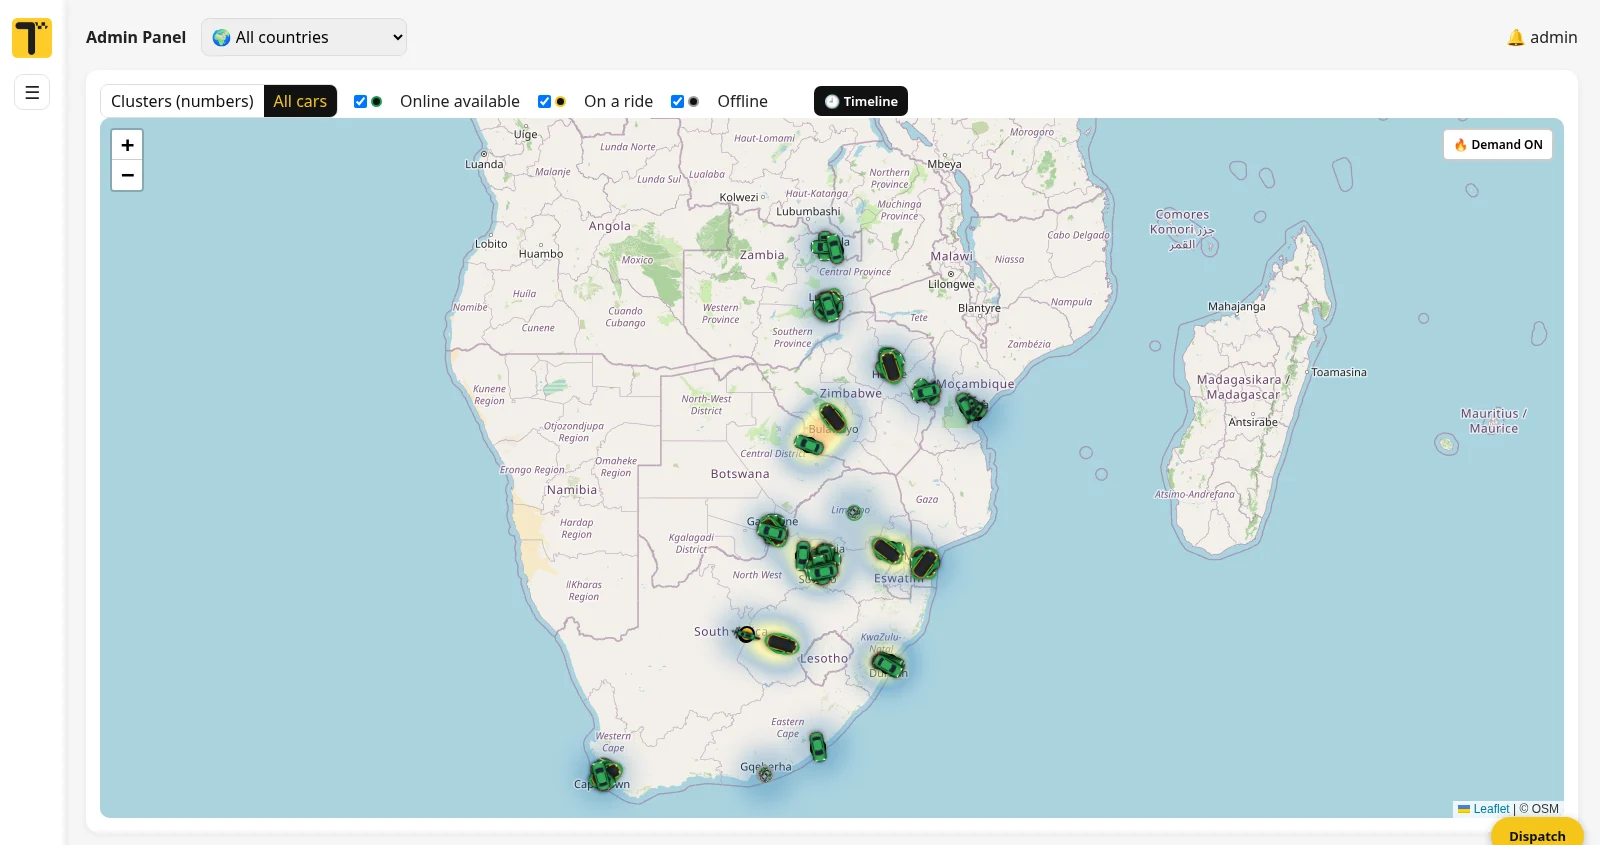
Task: Select the car cluster near Pretoria
Action: 818,563
